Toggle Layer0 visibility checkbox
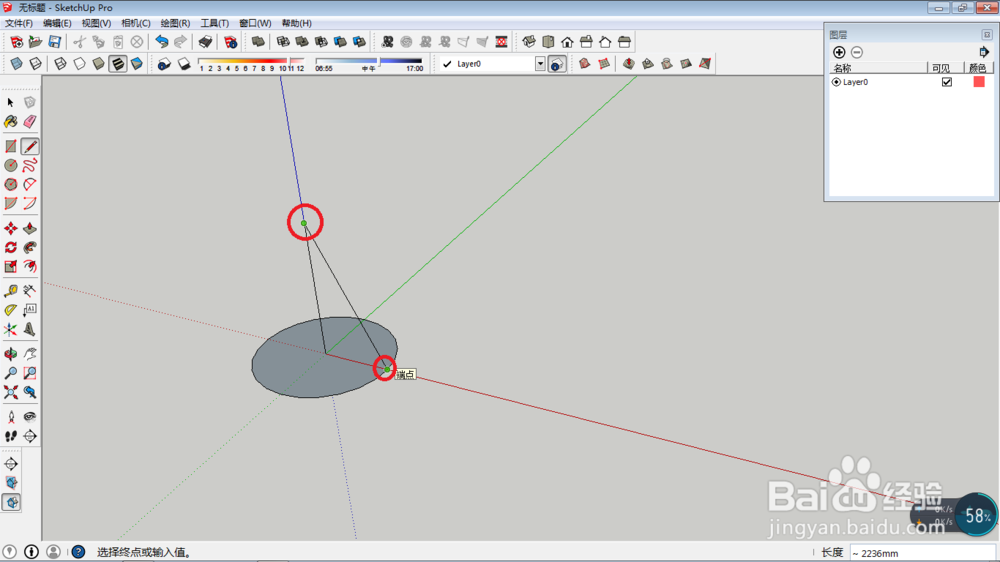 [946, 82]
